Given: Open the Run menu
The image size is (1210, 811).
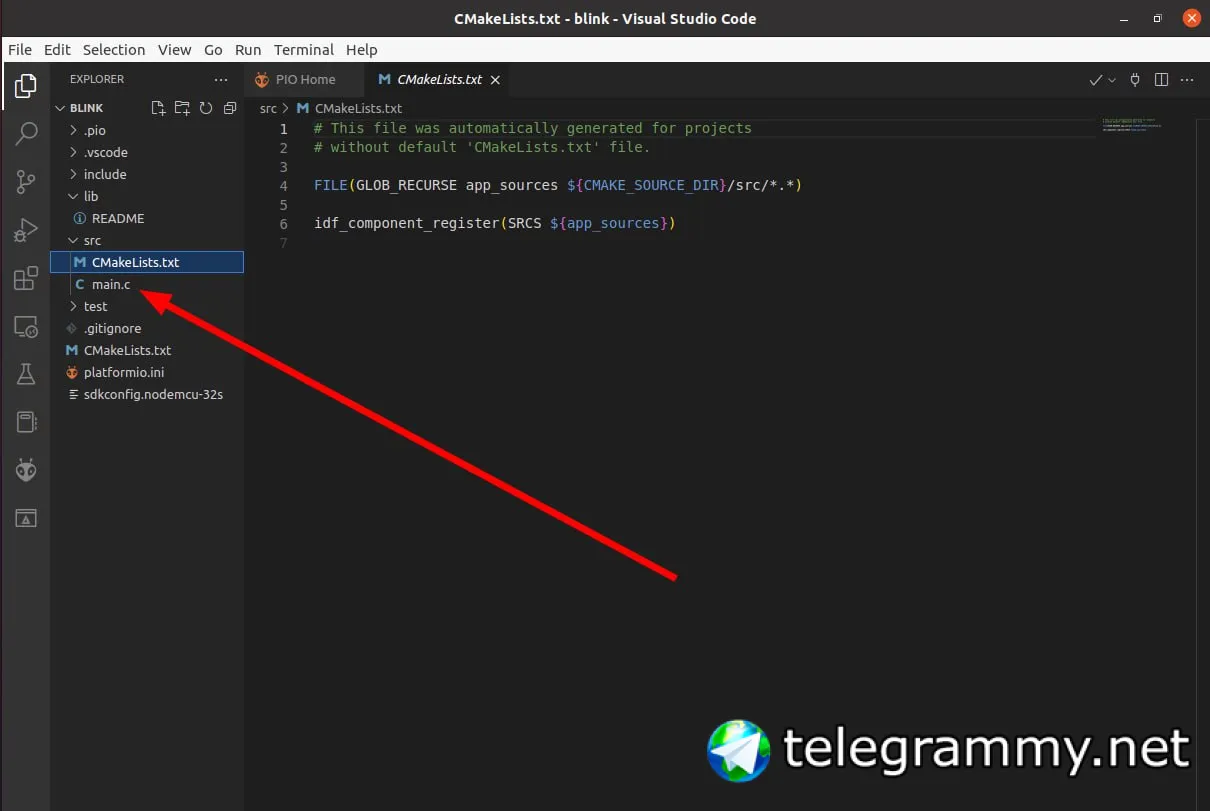Looking at the screenshot, I should tap(248, 49).
